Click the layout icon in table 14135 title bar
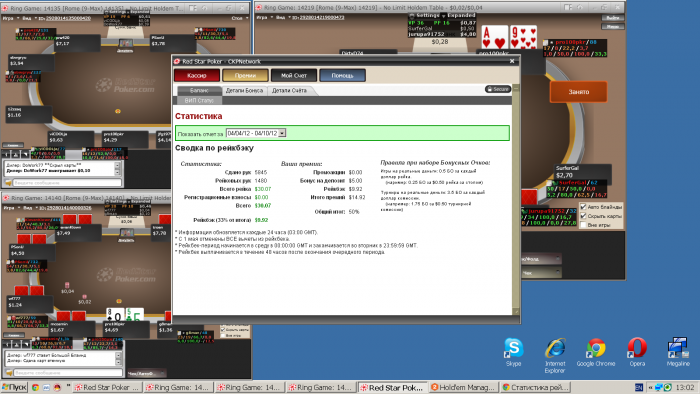 click(x=192, y=8)
